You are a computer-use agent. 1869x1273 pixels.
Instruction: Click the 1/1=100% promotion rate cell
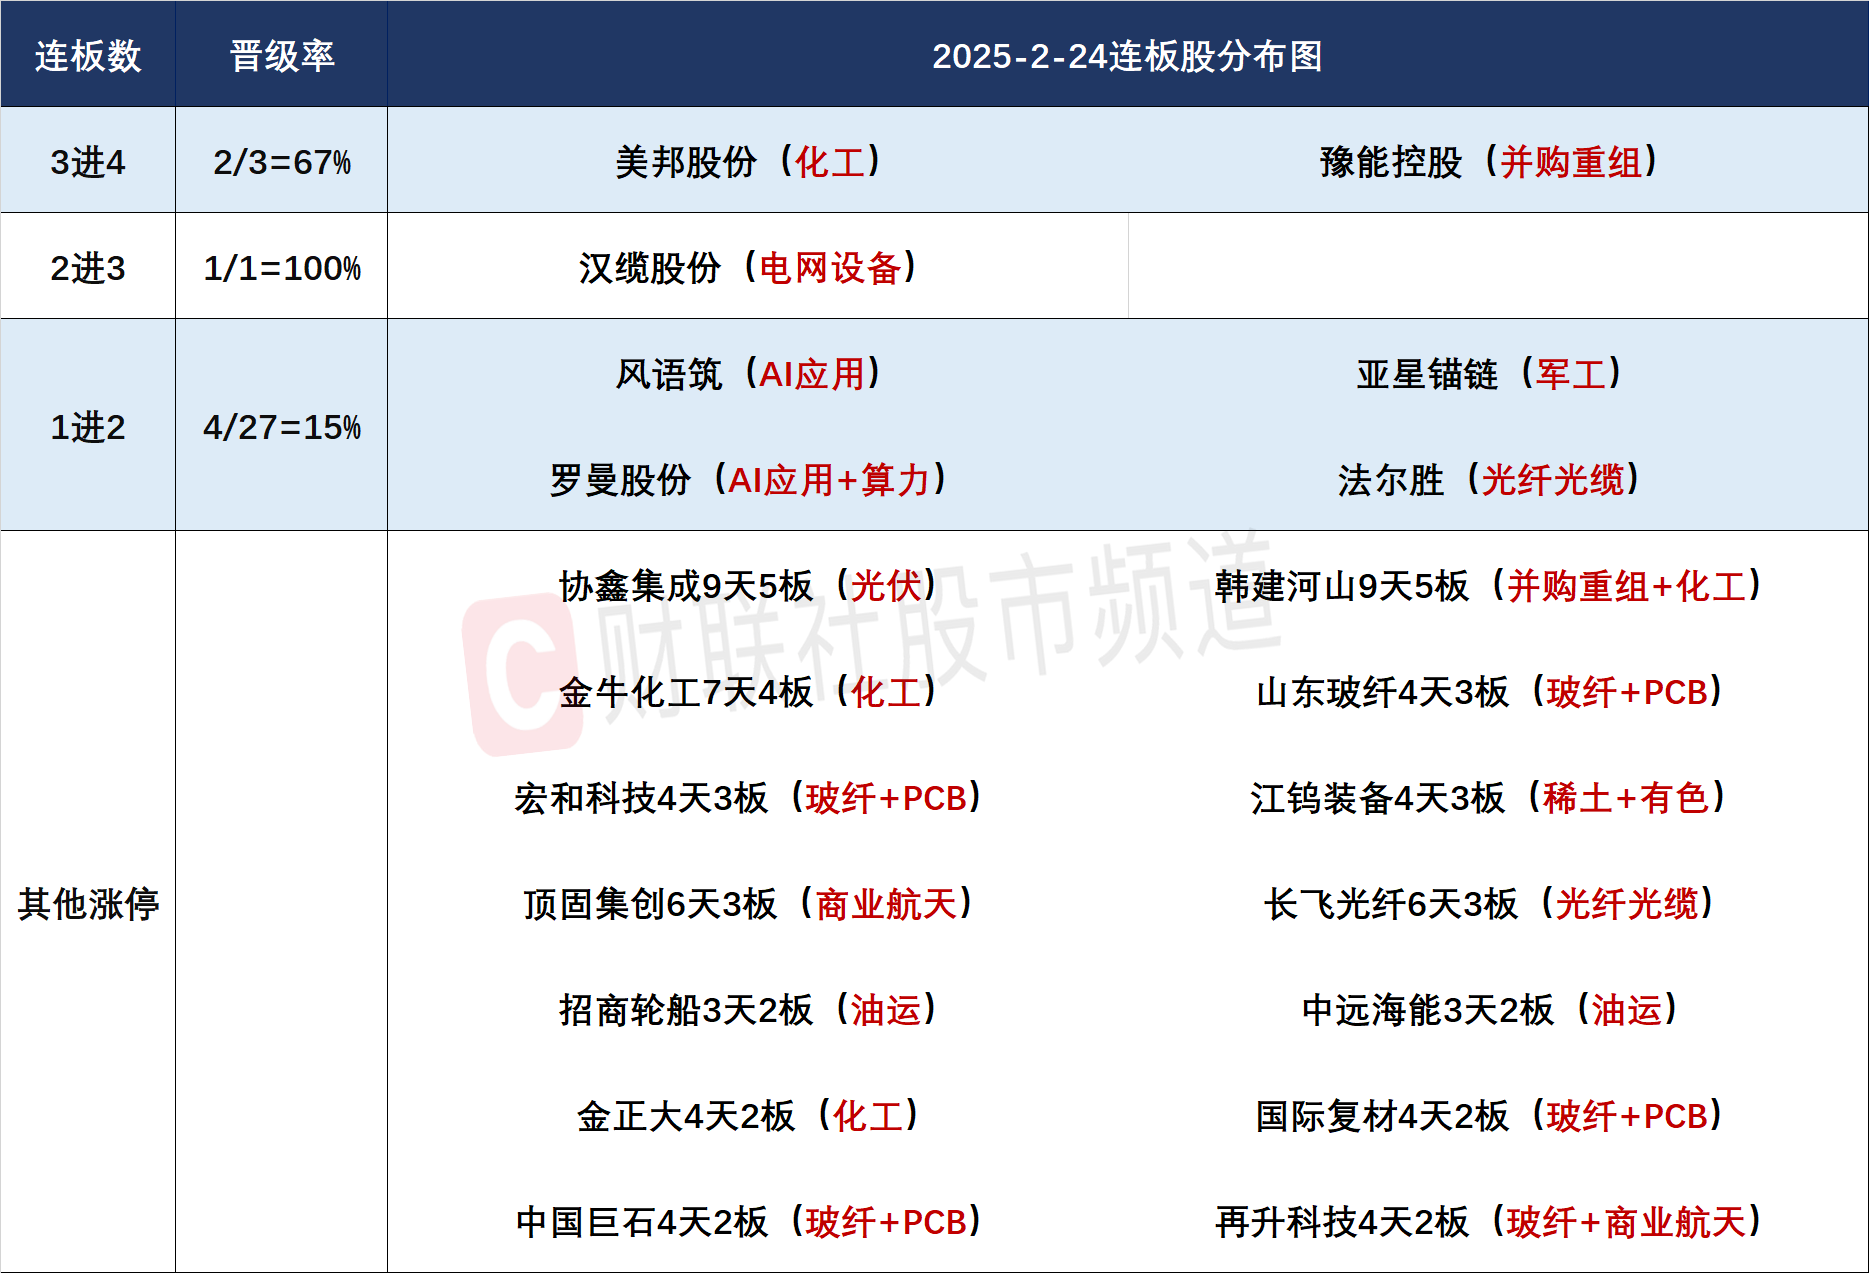[x=282, y=268]
